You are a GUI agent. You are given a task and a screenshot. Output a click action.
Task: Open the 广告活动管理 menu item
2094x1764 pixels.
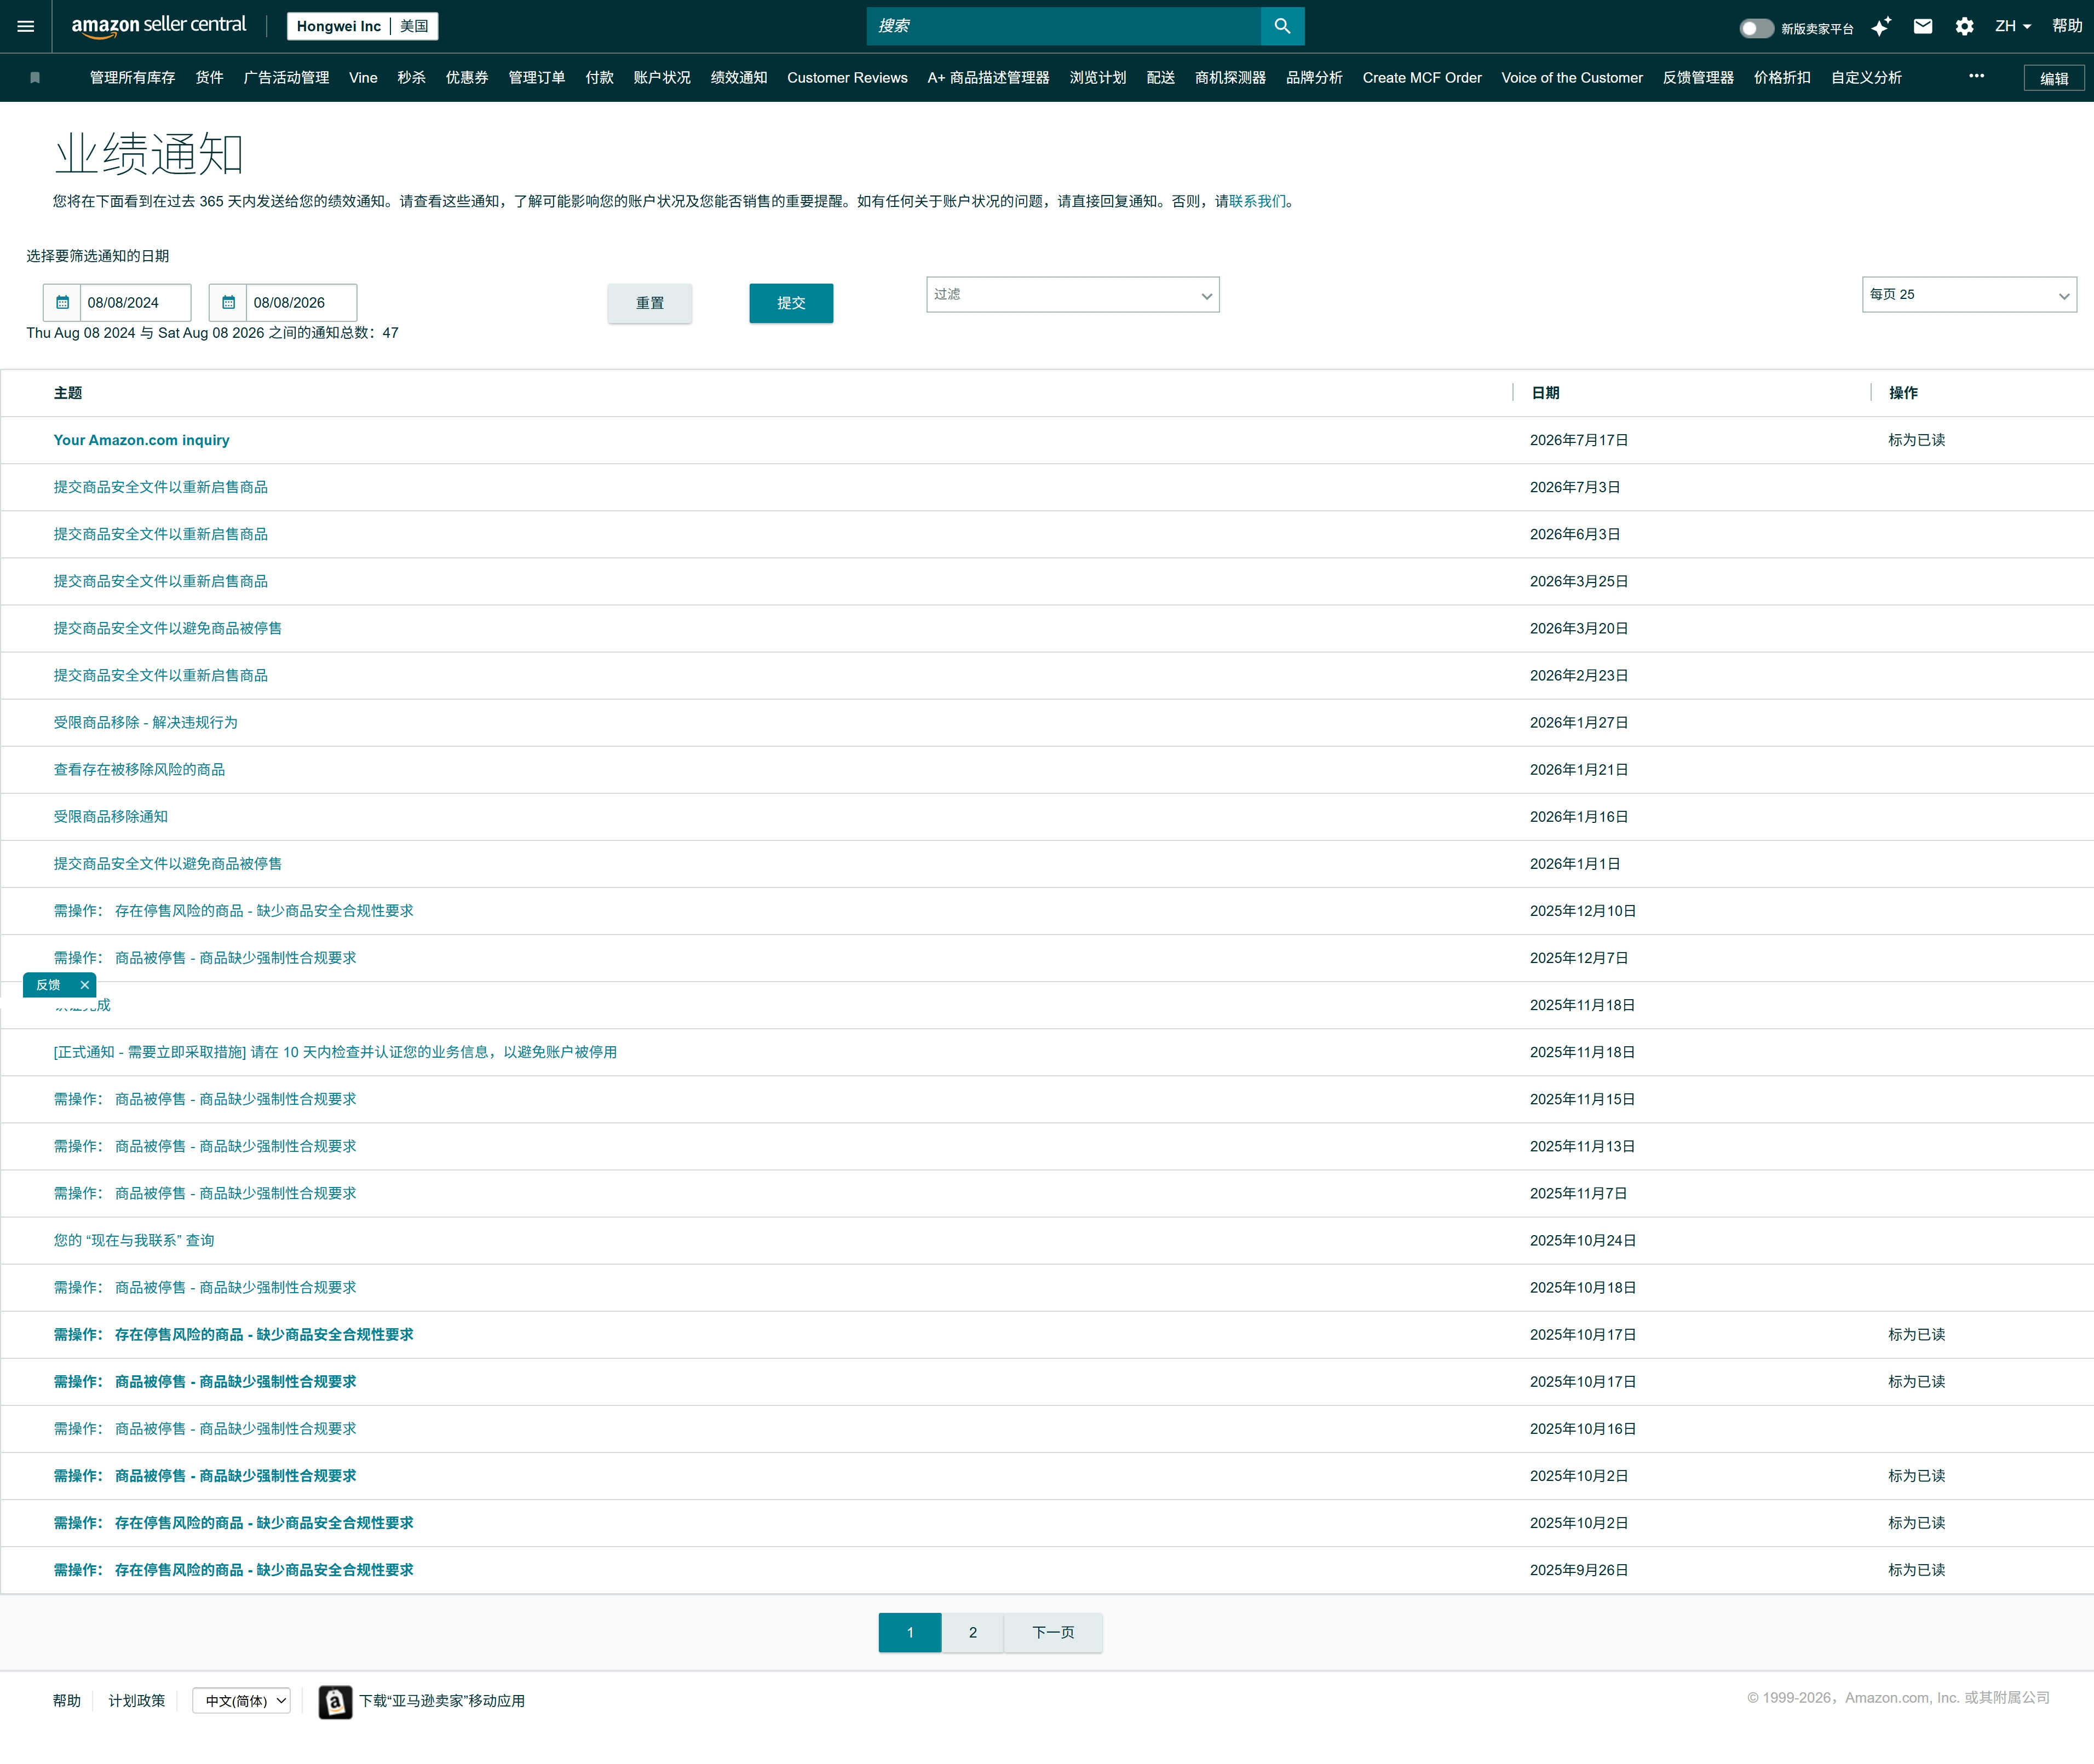click(x=286, y=78)
